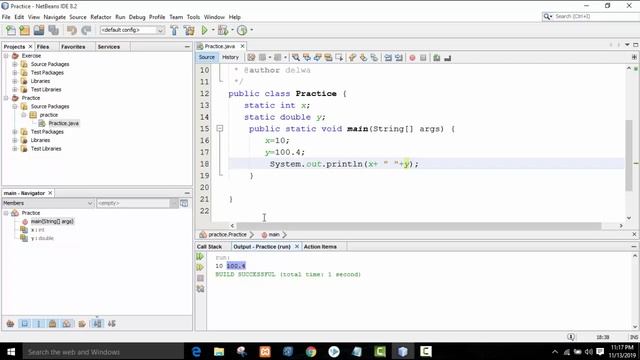Open Google Chrome from the taskbar
The width and height of the screenshot is (640, 360).
311,352
